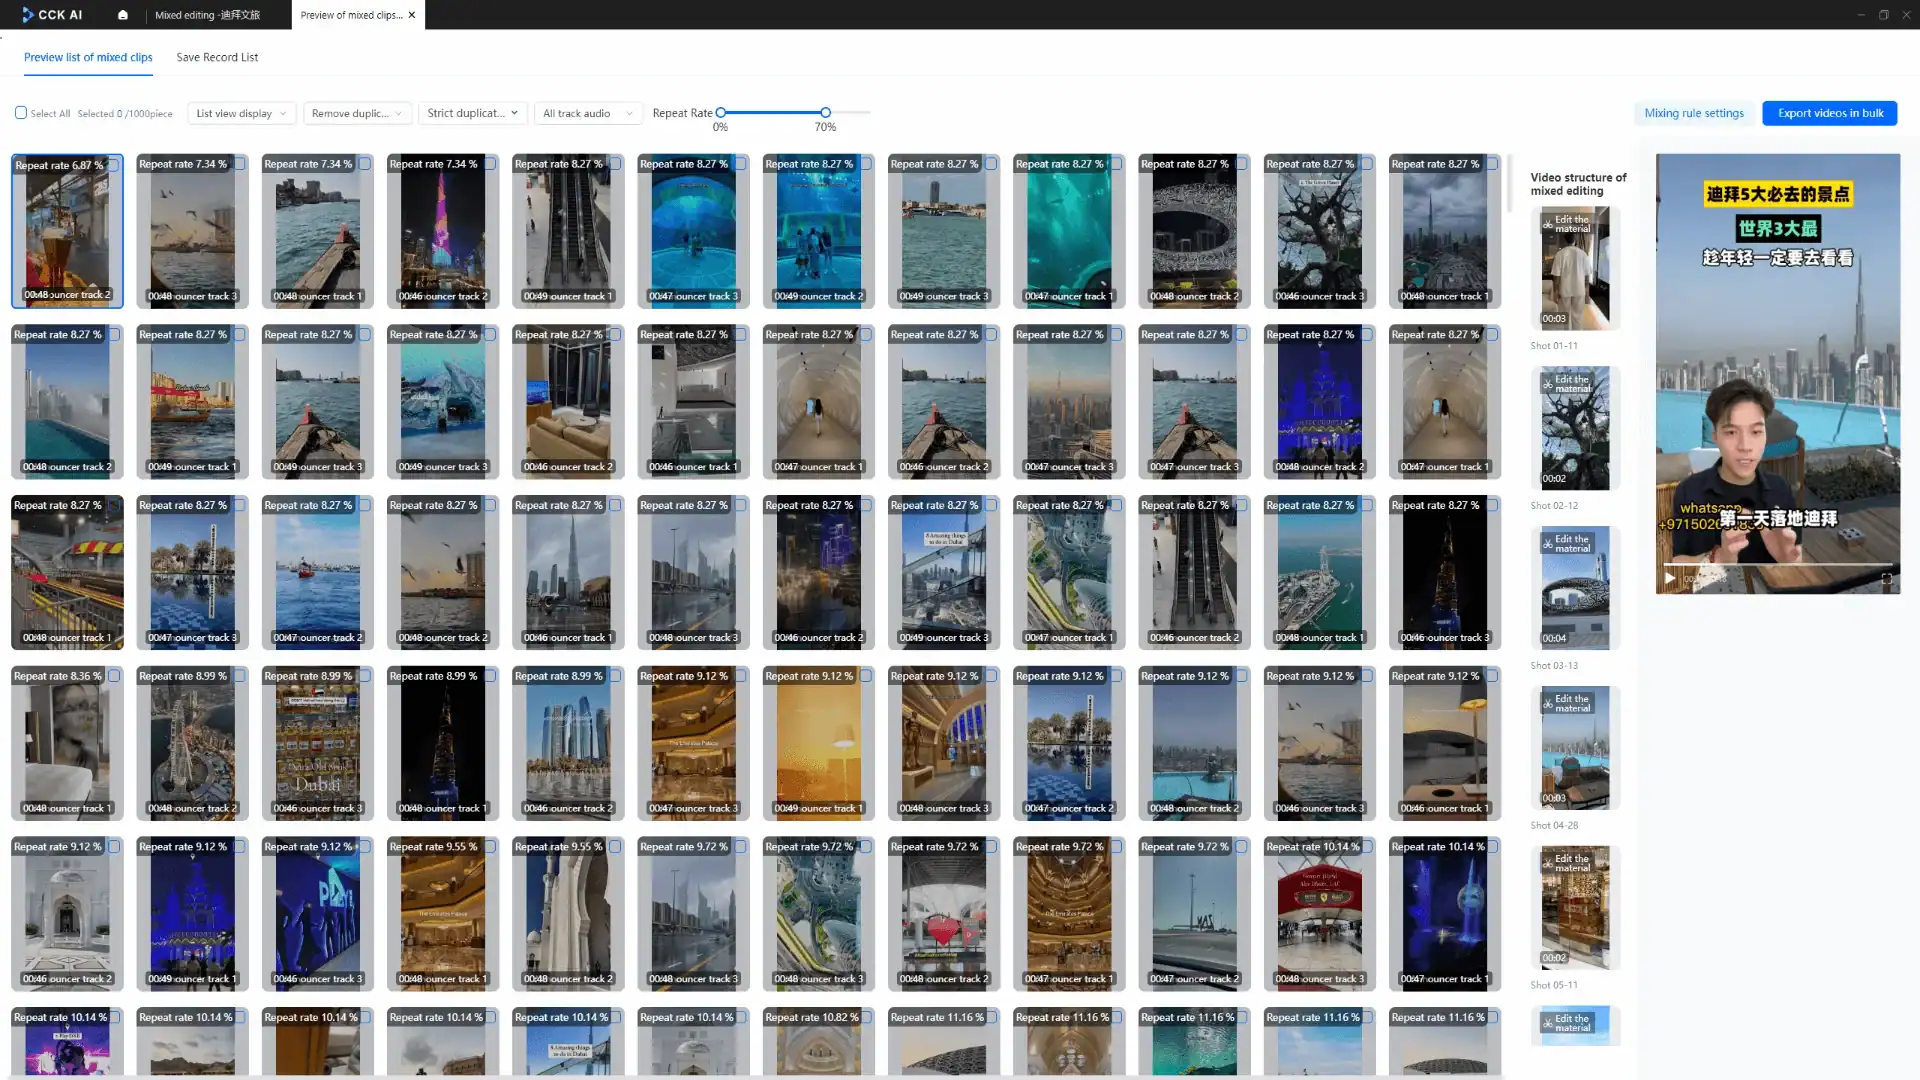The image size is (1920, 1080).
Task: Close the Preview of mixed clips tab
Action: coord(412,15)
